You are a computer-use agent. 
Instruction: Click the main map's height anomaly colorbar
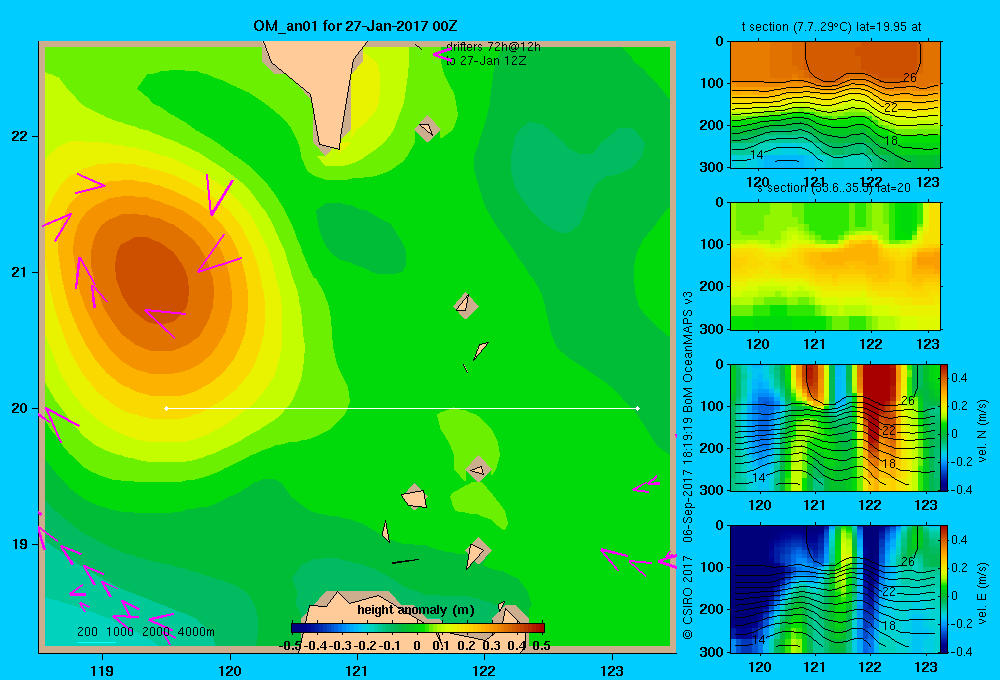pyautogui.click(x=418, y=628)
